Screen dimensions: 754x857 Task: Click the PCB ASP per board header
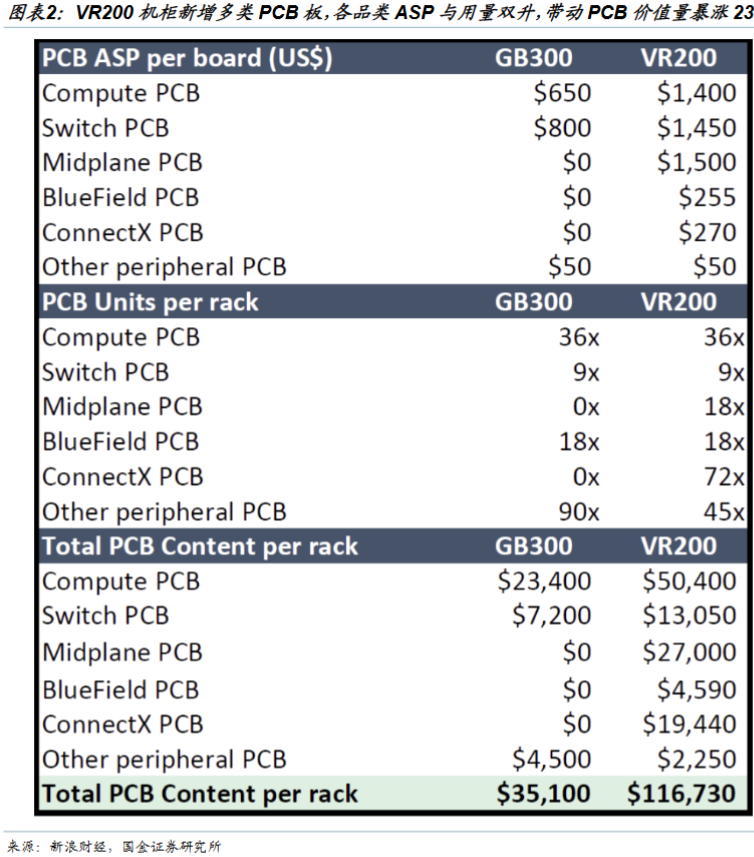(x=187, y=58)
